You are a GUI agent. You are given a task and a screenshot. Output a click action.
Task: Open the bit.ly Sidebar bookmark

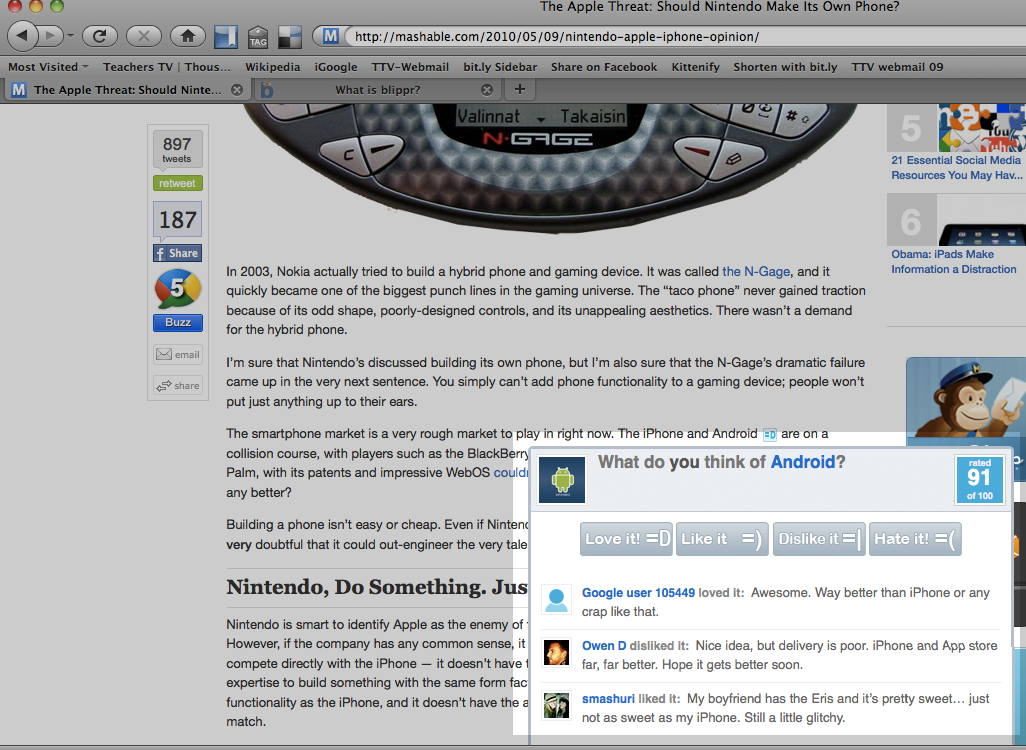point(500,67)
